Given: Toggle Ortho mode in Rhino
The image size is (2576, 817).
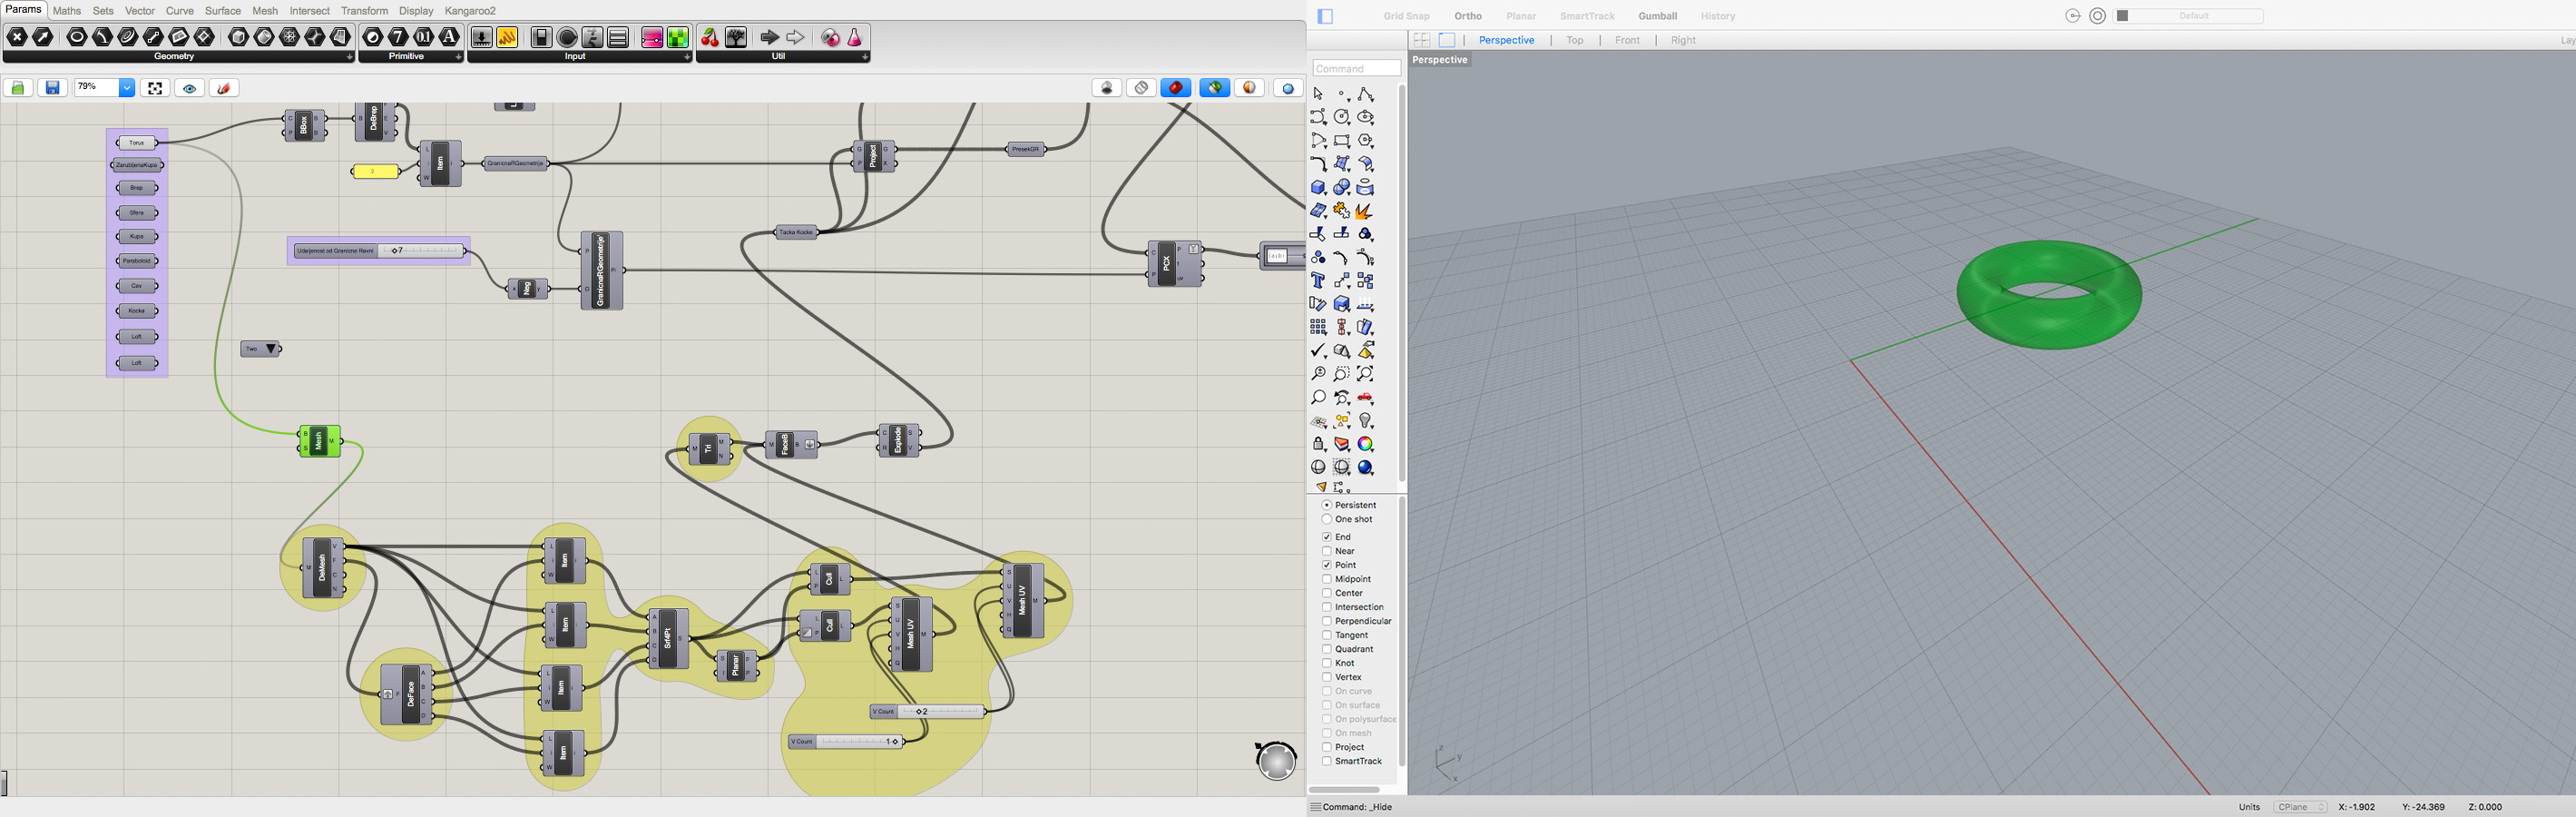Looking at the screenshot, I should (1468, 16).
